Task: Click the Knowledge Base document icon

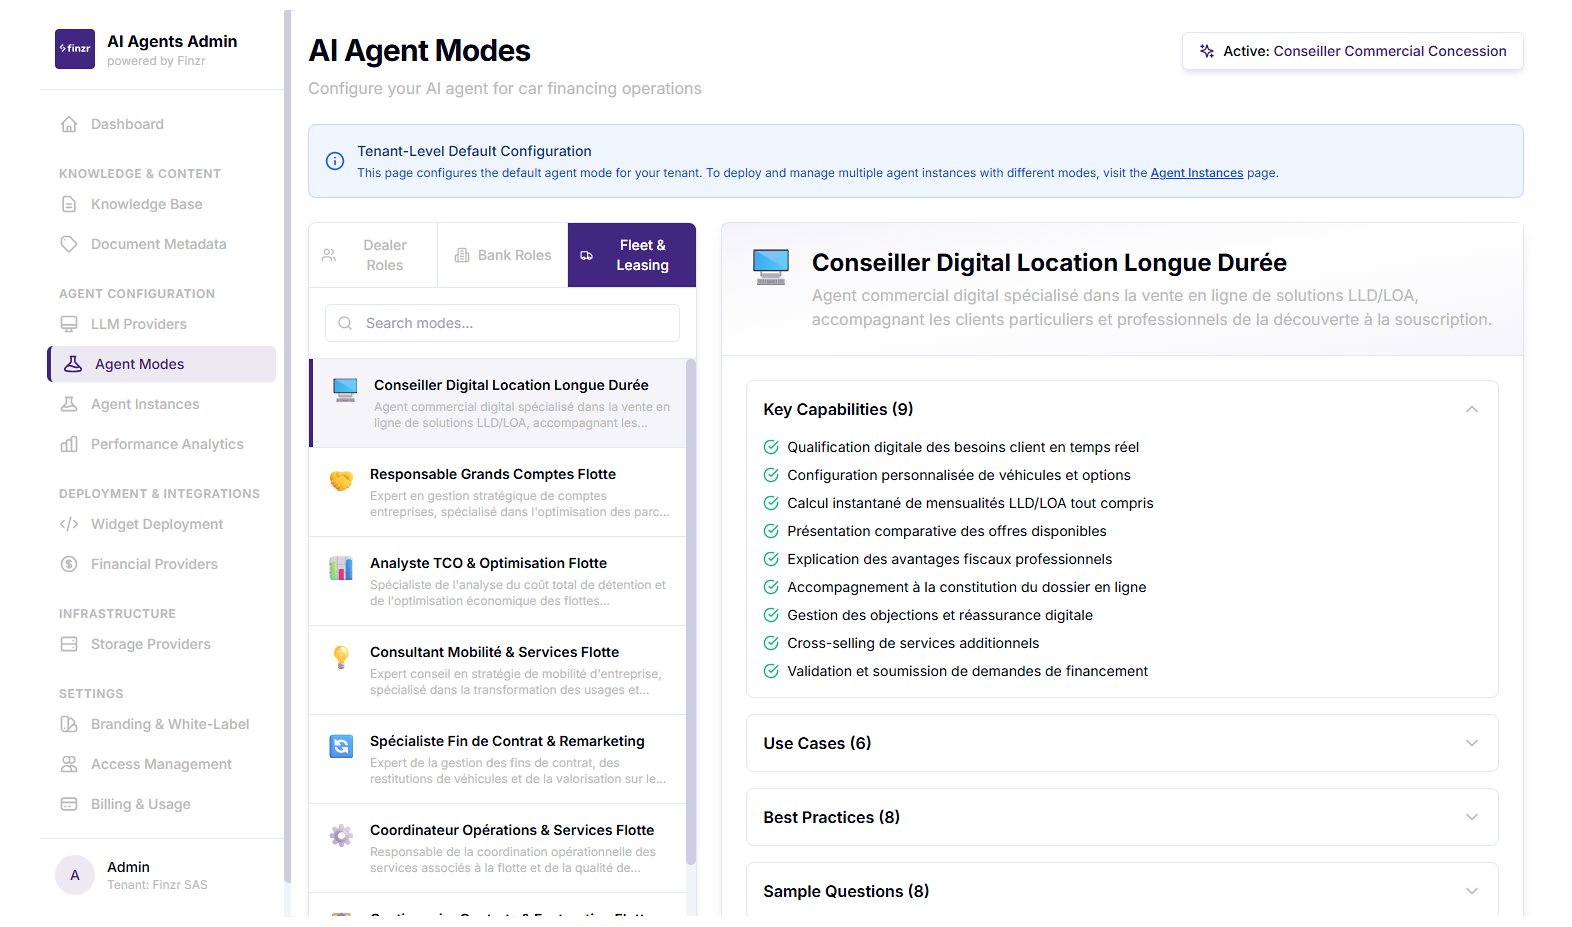Action: point(69,204)
